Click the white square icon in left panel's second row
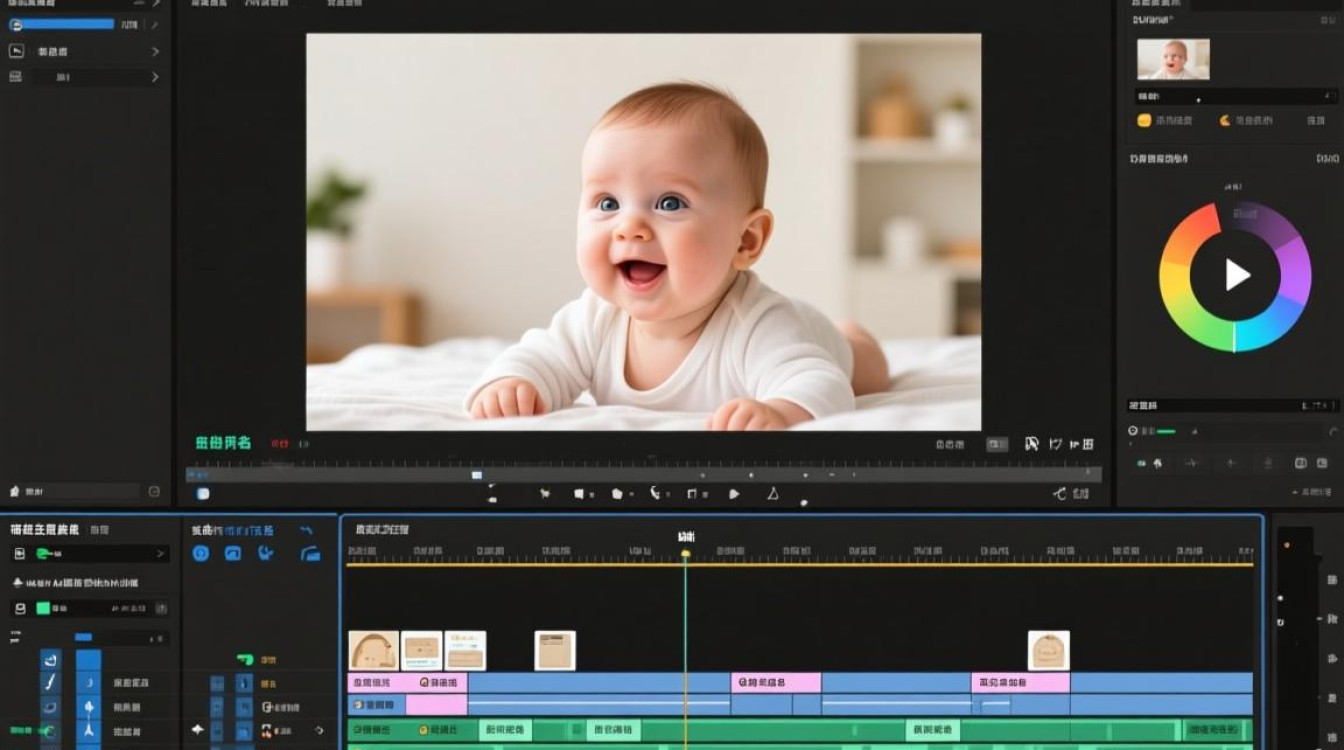 pyautogui.click(x=15, y=51)
